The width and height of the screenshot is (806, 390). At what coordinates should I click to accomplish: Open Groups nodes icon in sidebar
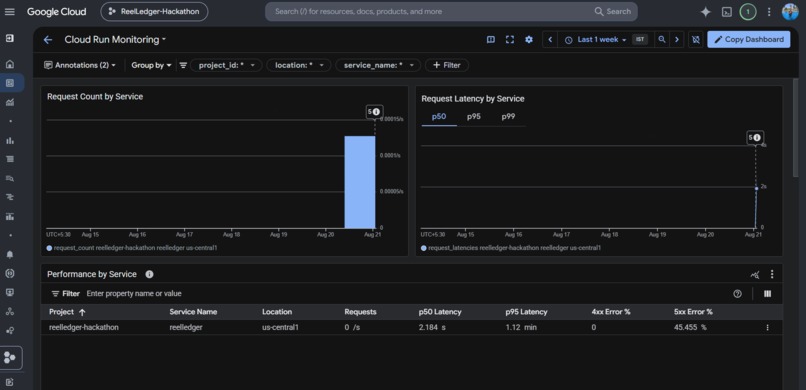click(x=10, y=311)
